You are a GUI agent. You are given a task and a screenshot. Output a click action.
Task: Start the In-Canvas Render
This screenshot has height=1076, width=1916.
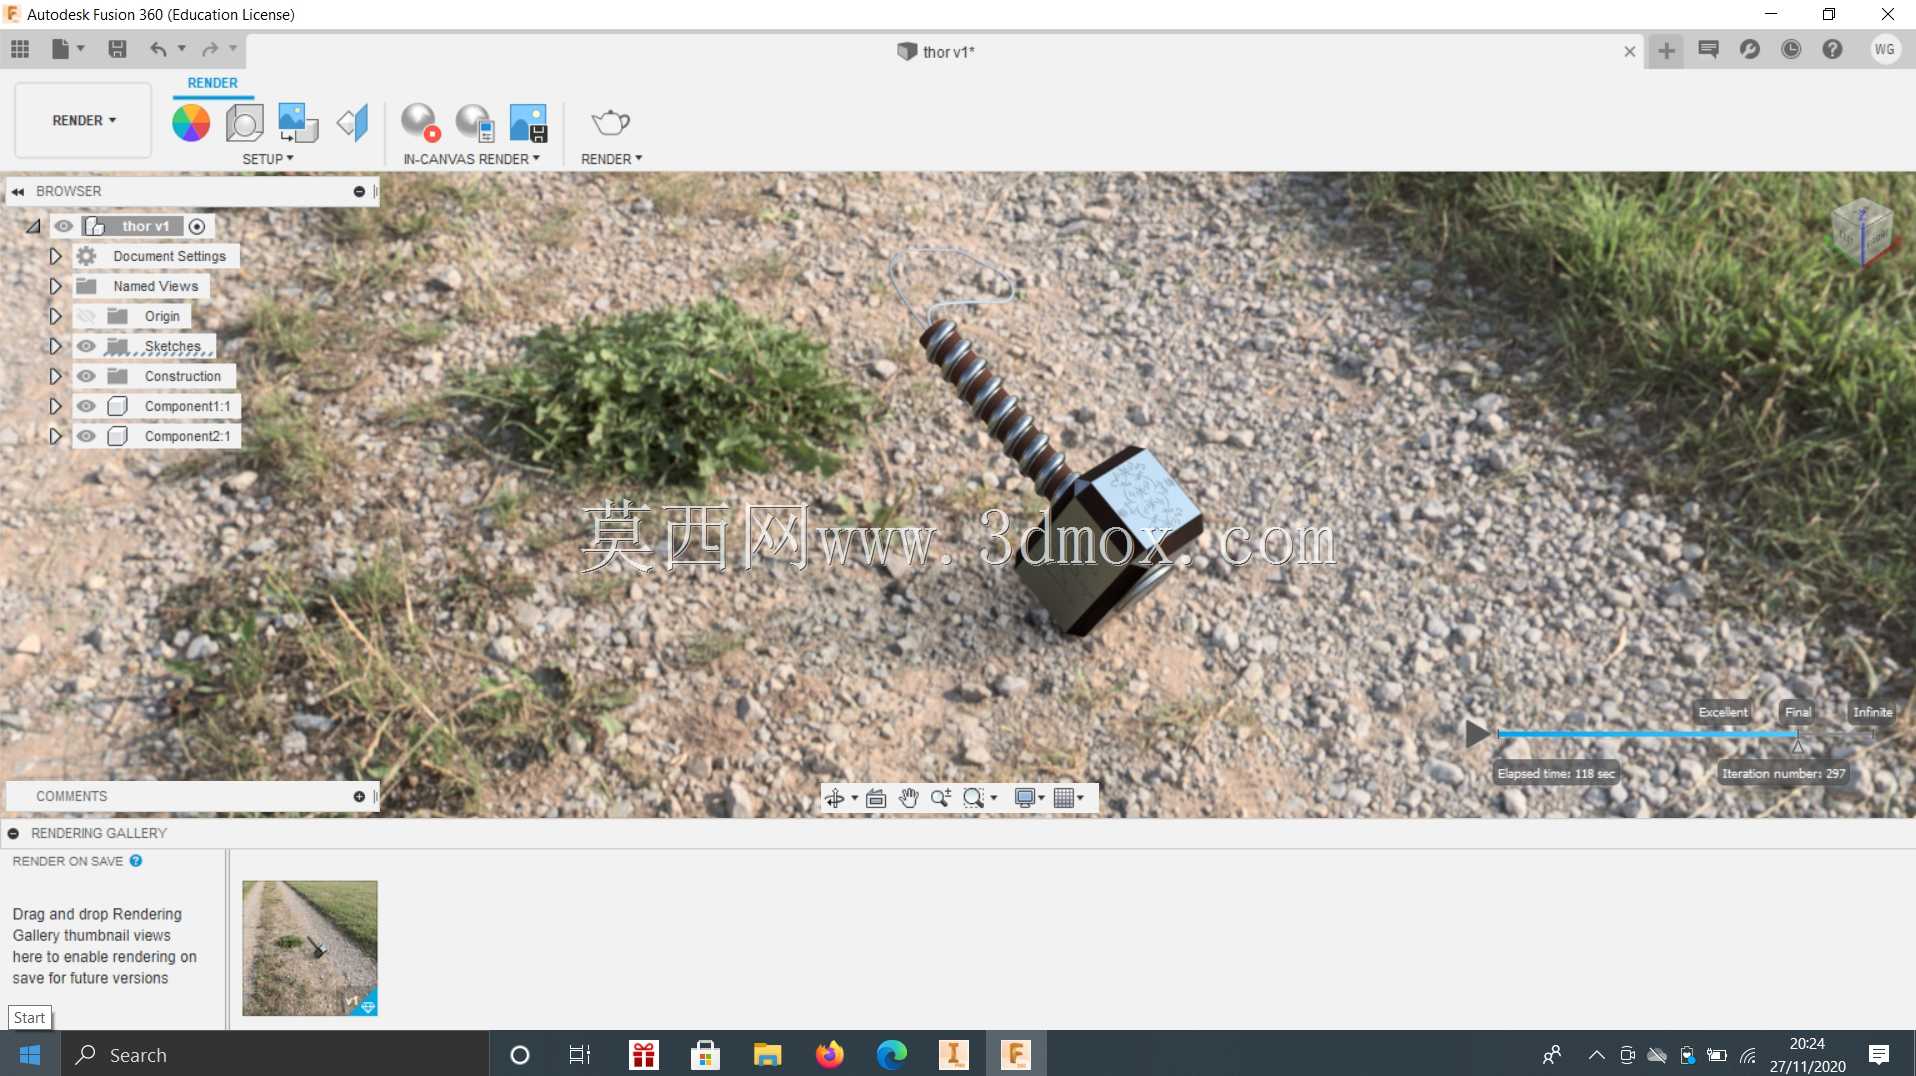point(421,123)
